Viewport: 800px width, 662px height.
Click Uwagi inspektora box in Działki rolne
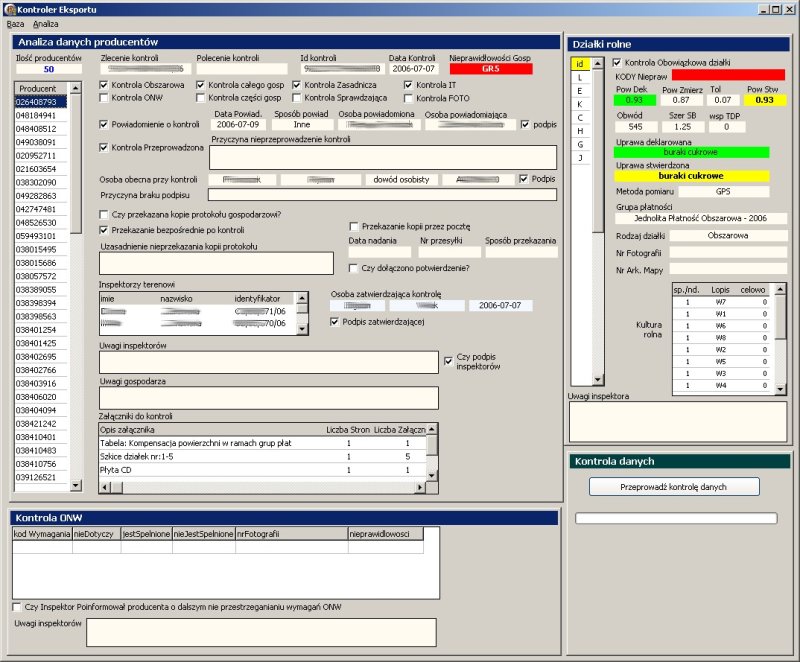pos(678,422)
